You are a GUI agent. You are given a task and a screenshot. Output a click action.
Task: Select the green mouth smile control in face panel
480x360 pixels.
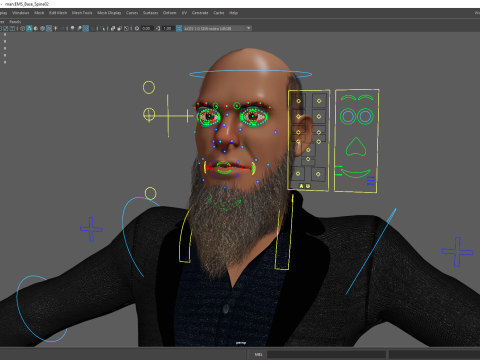point(355,173)
